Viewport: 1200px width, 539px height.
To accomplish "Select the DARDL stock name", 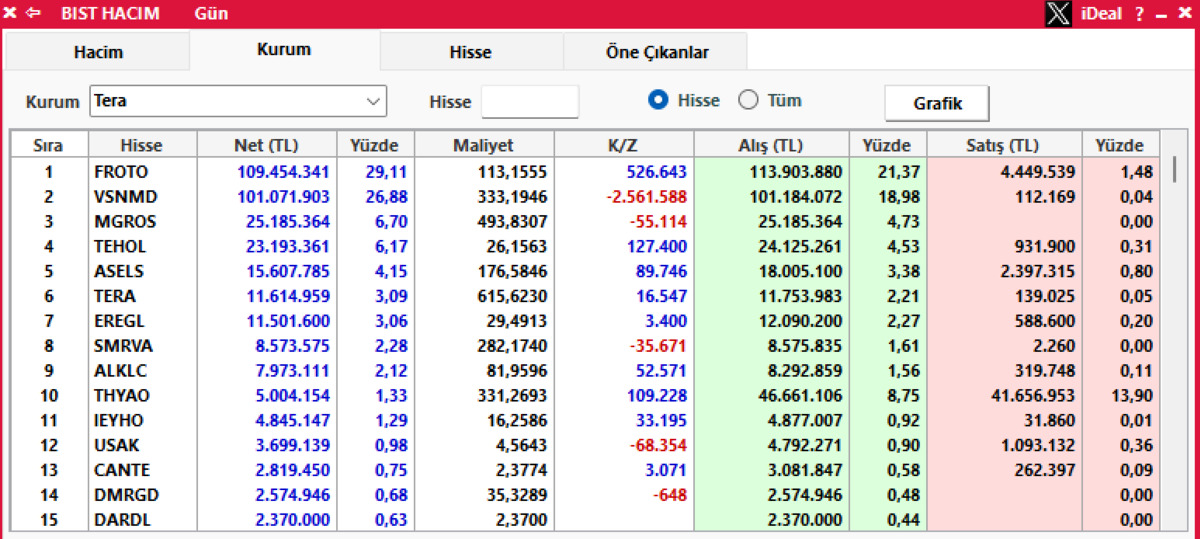I will 122,519.
